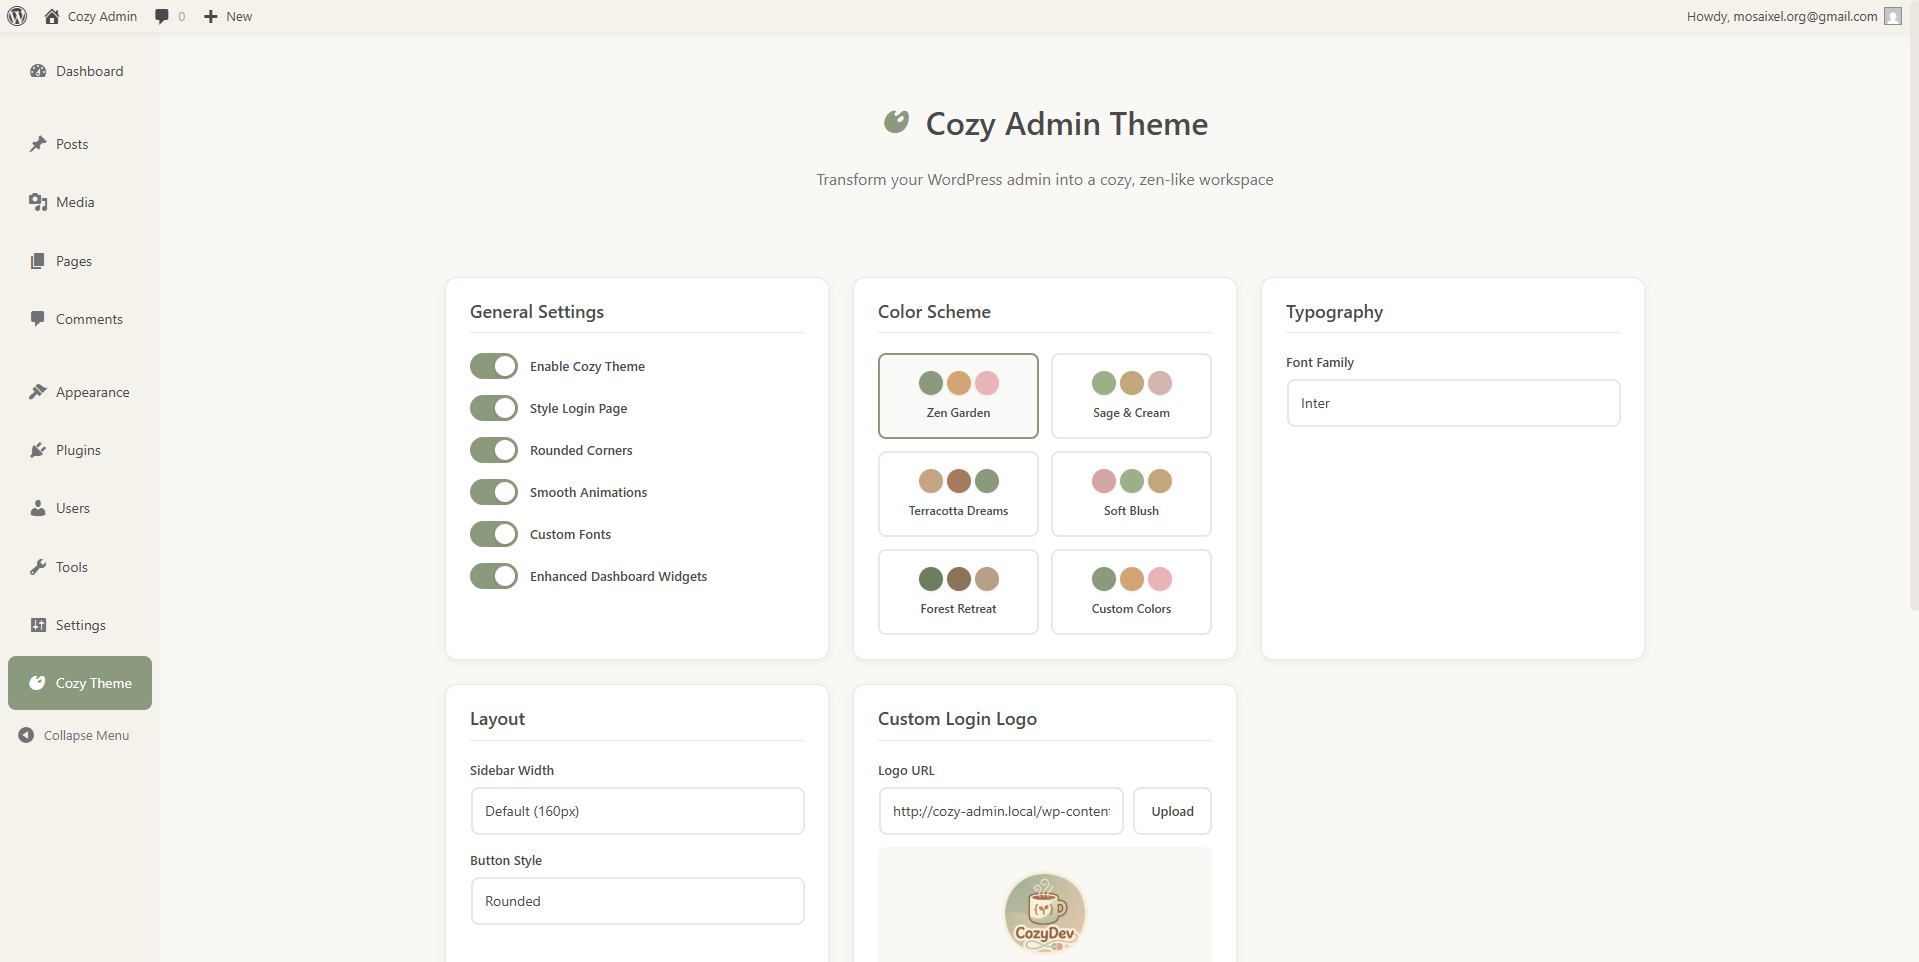Click the Tools wrench icon
The width and height of the screenshot is (1919, 962).
click(x=38, y=567)
